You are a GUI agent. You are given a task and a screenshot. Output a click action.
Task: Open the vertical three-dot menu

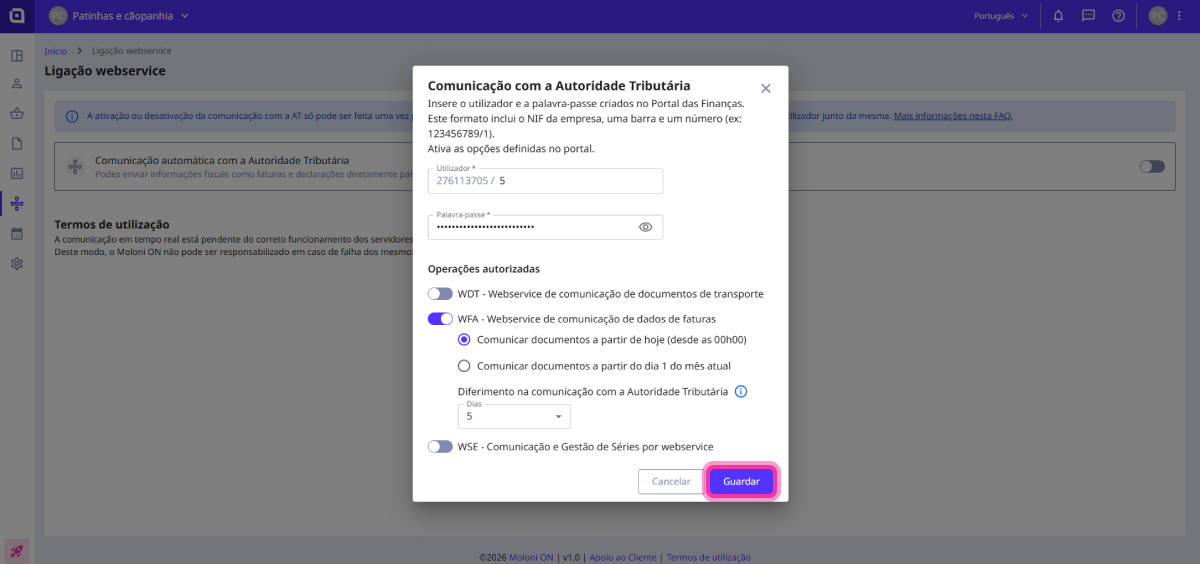pyautogui.click(x=1179, y=16)
